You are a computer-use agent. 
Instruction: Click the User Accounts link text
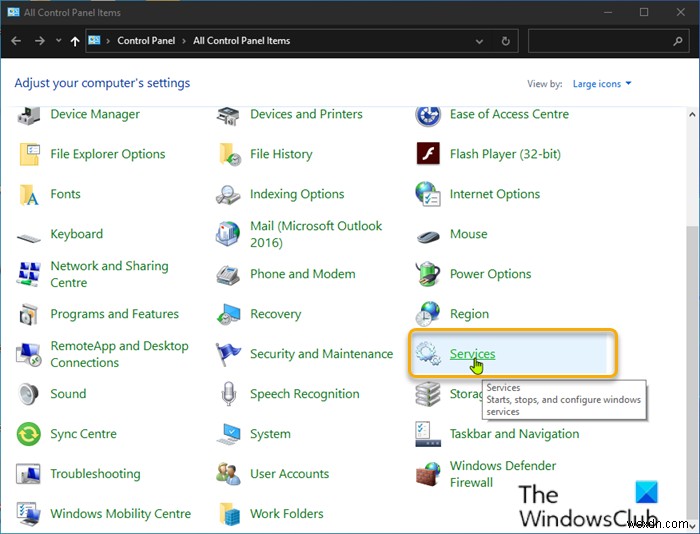click(289, 474)
